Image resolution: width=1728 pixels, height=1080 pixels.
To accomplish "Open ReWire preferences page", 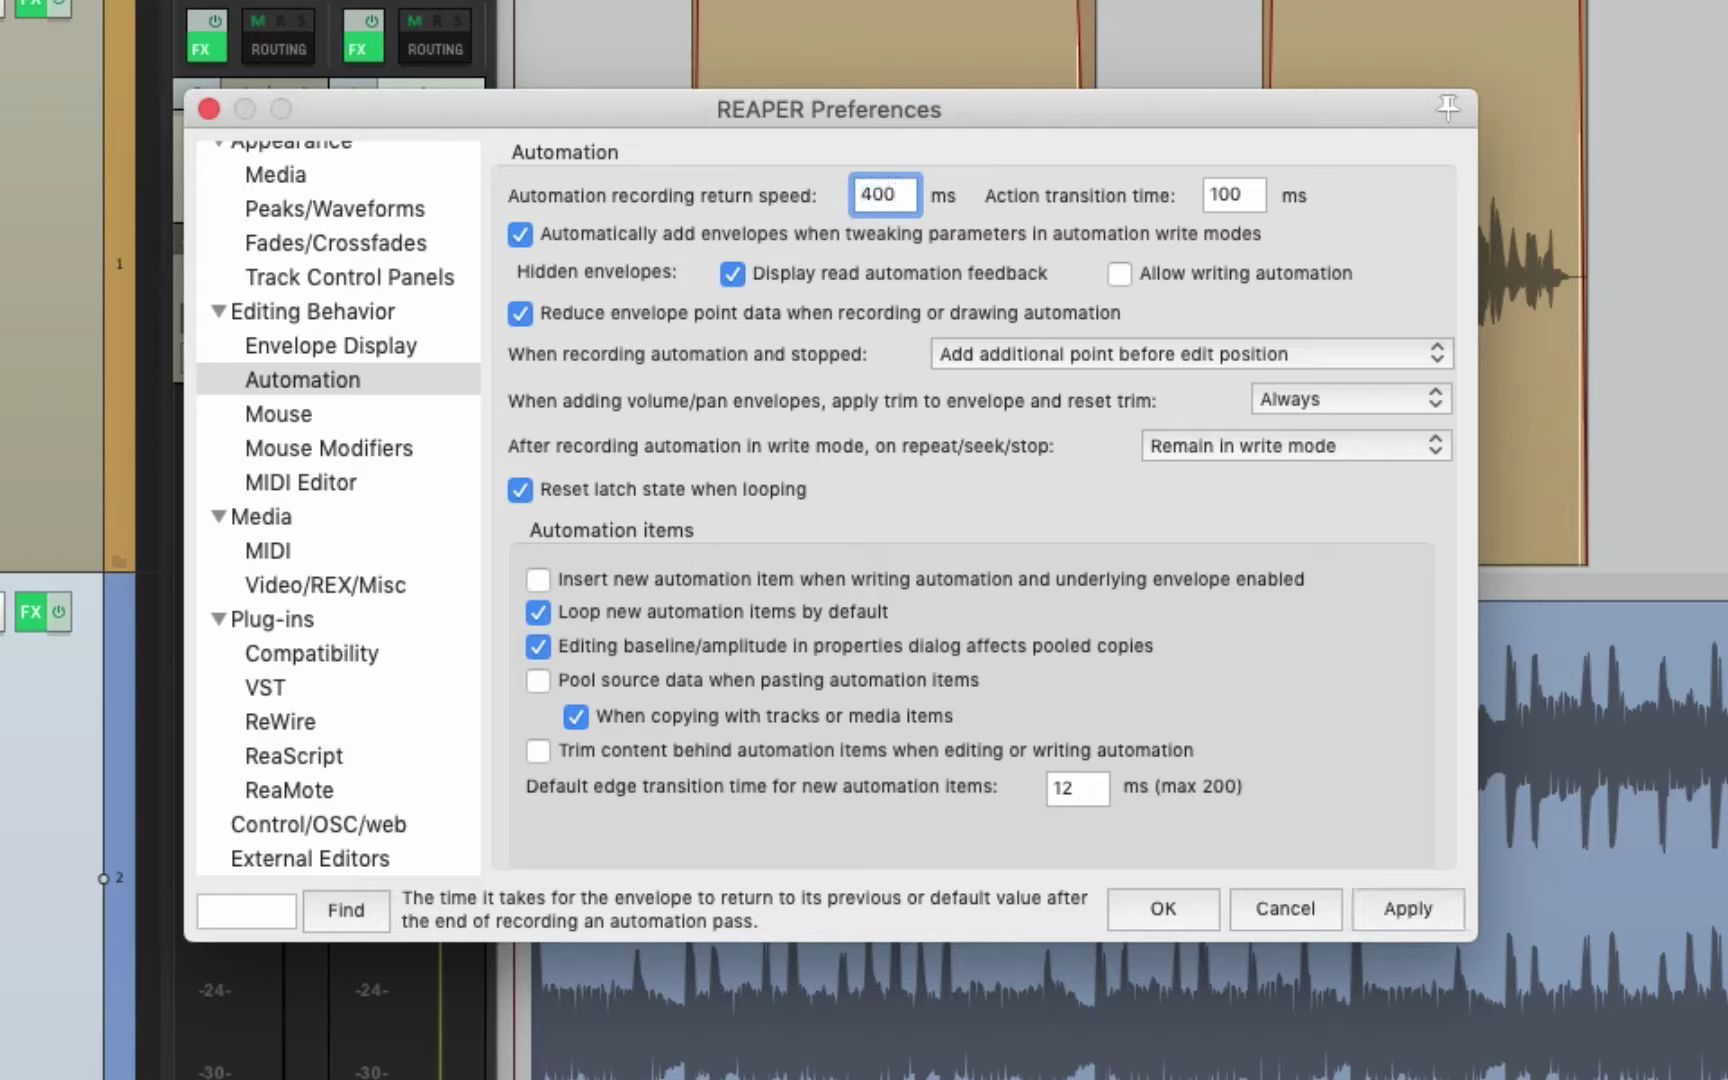I will [280, 722].
